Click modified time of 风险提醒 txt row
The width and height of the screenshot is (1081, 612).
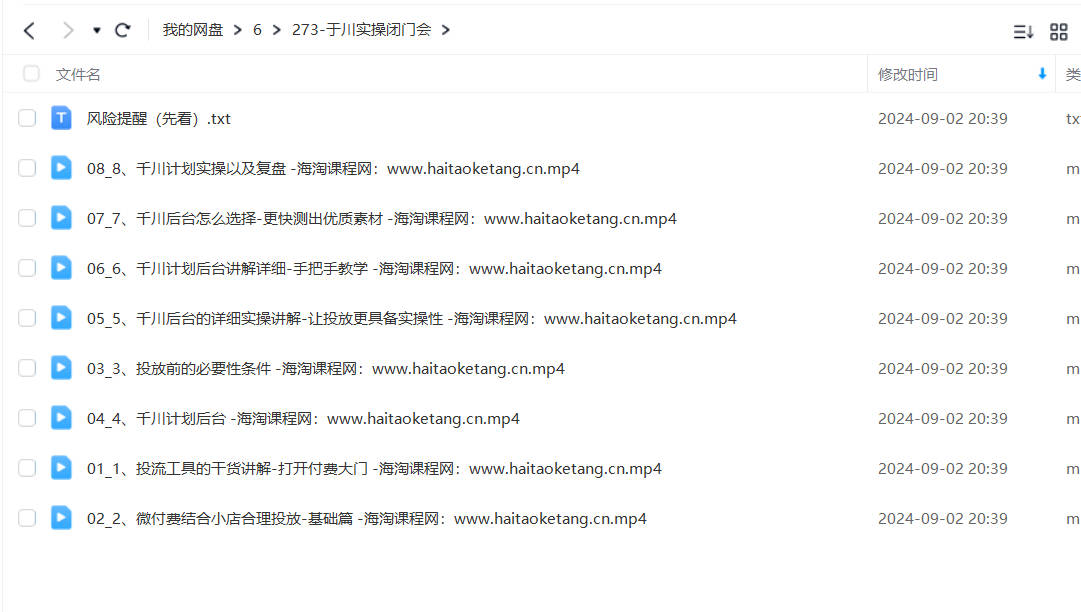click(x=942, y=119)
